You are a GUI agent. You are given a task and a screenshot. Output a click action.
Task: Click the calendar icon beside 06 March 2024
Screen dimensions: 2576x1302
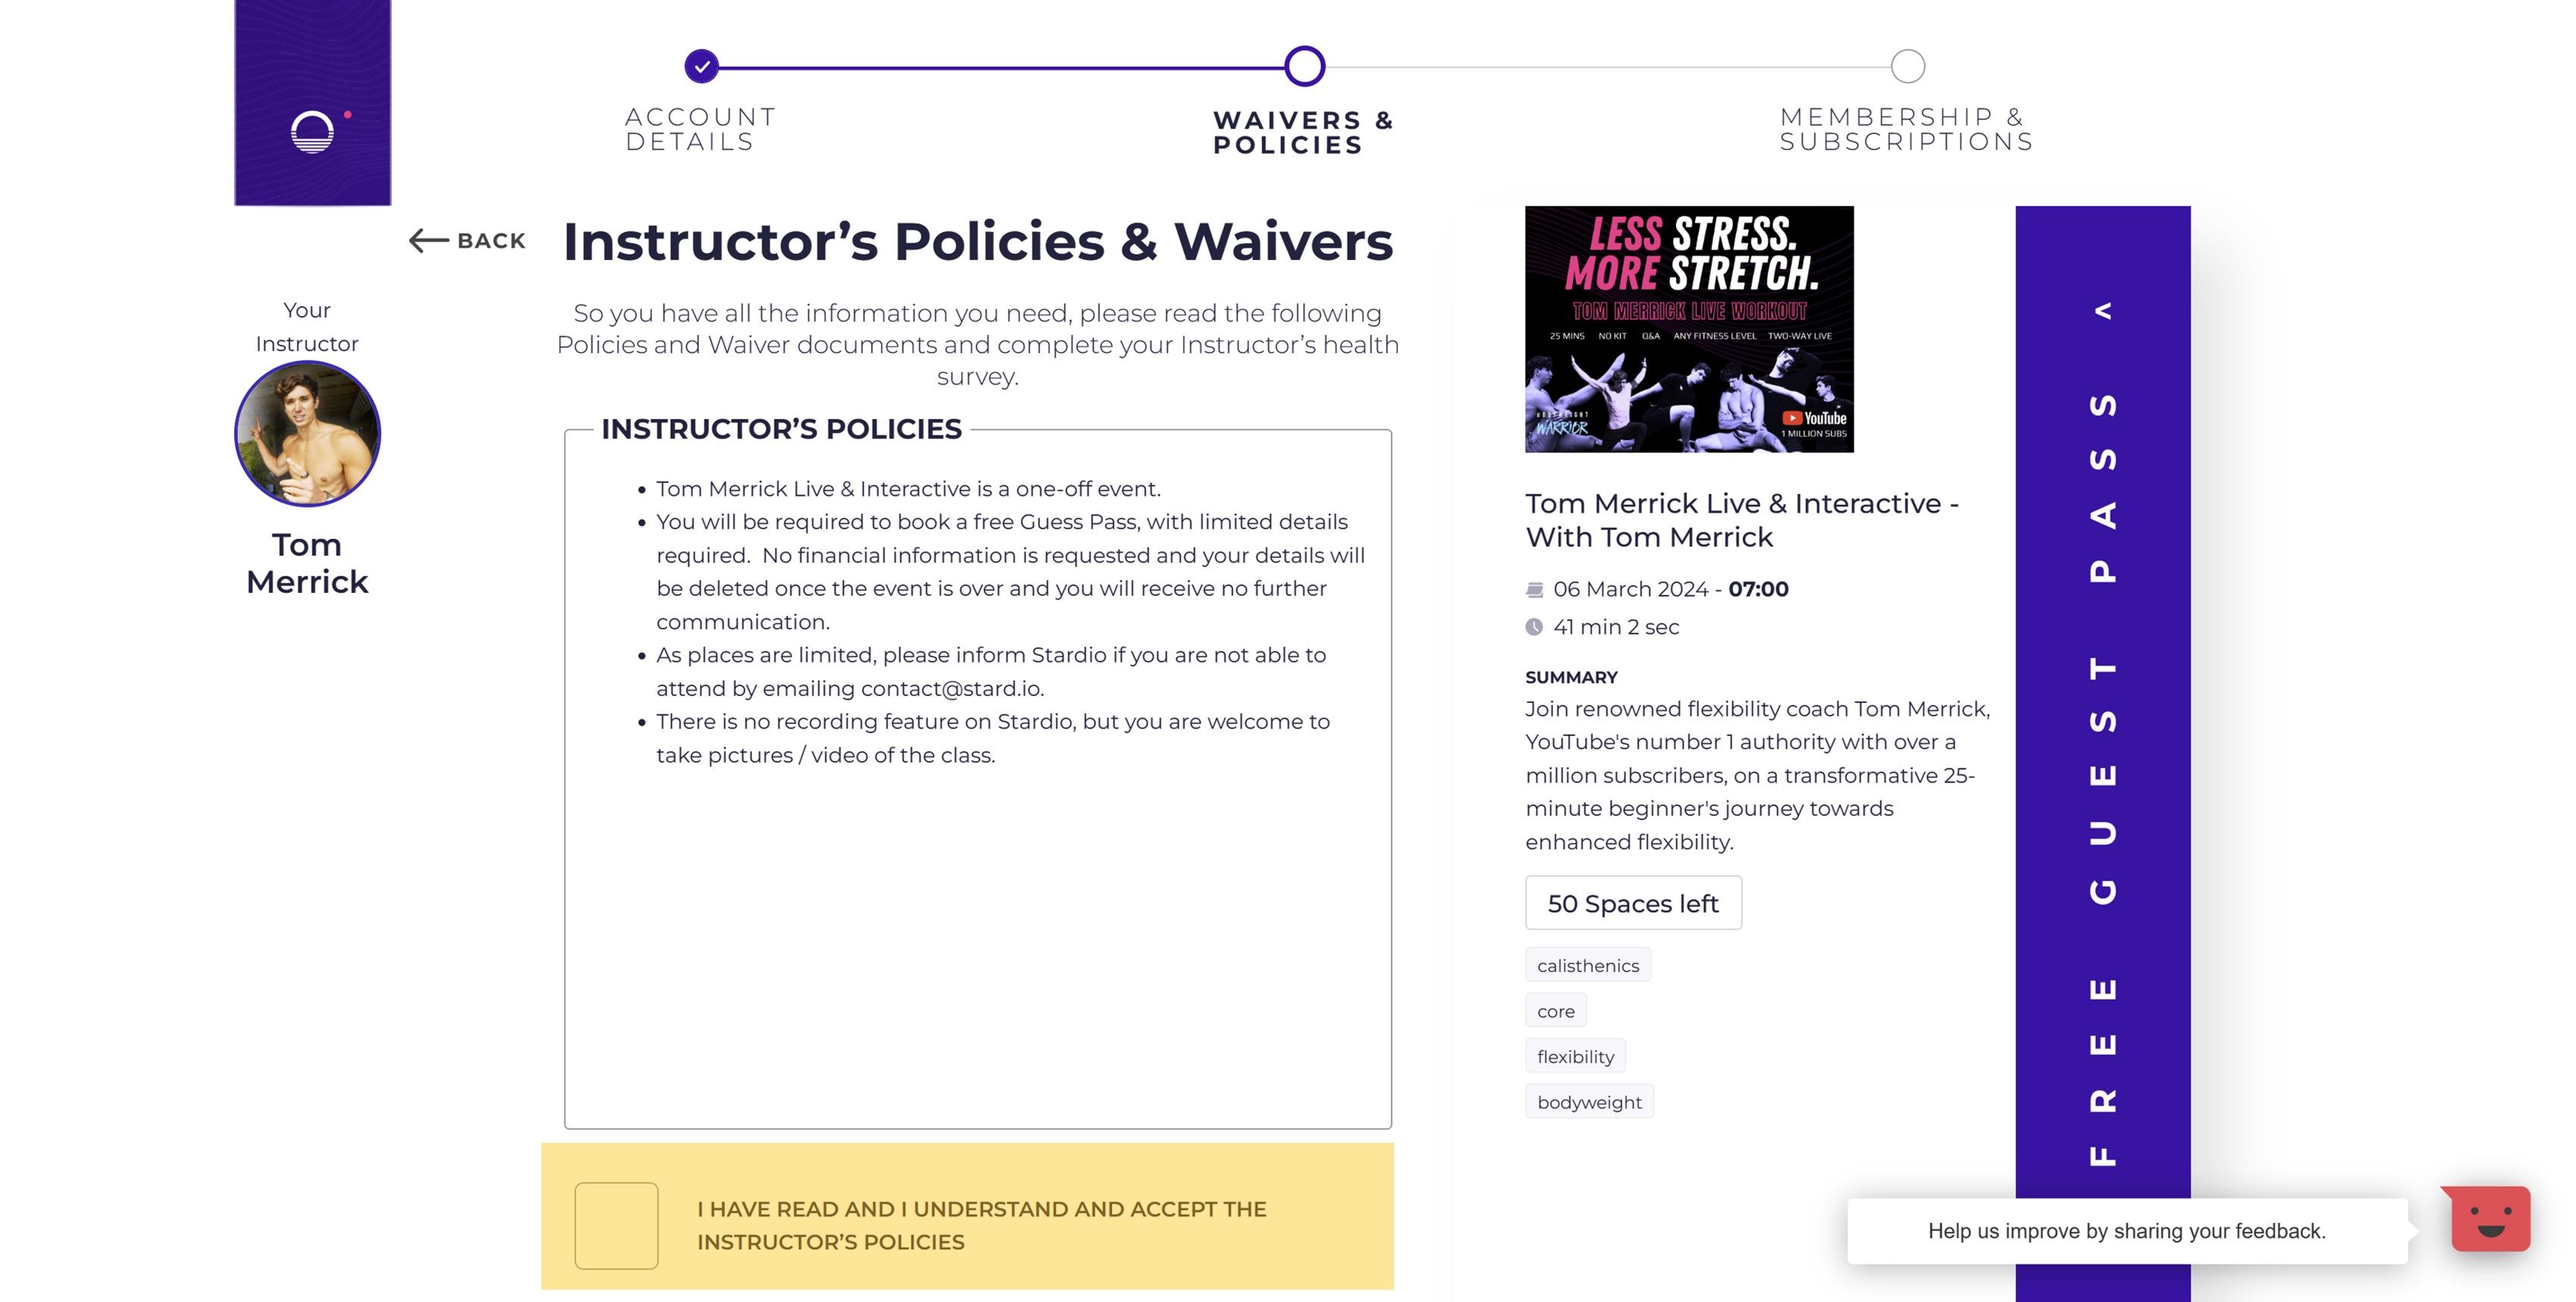click(1534, 589)
